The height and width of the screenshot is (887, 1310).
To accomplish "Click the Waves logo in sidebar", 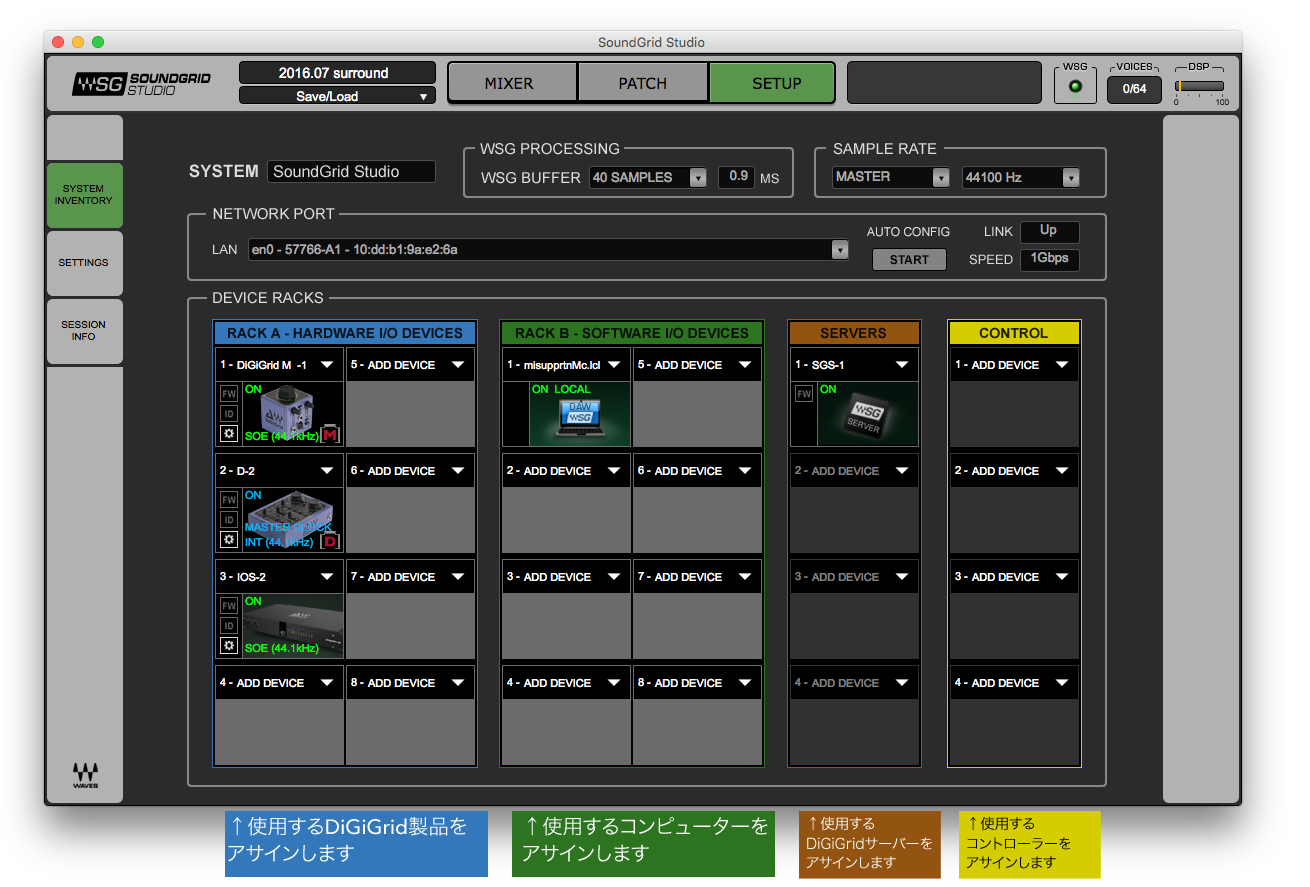I will [x=85, y=775].
